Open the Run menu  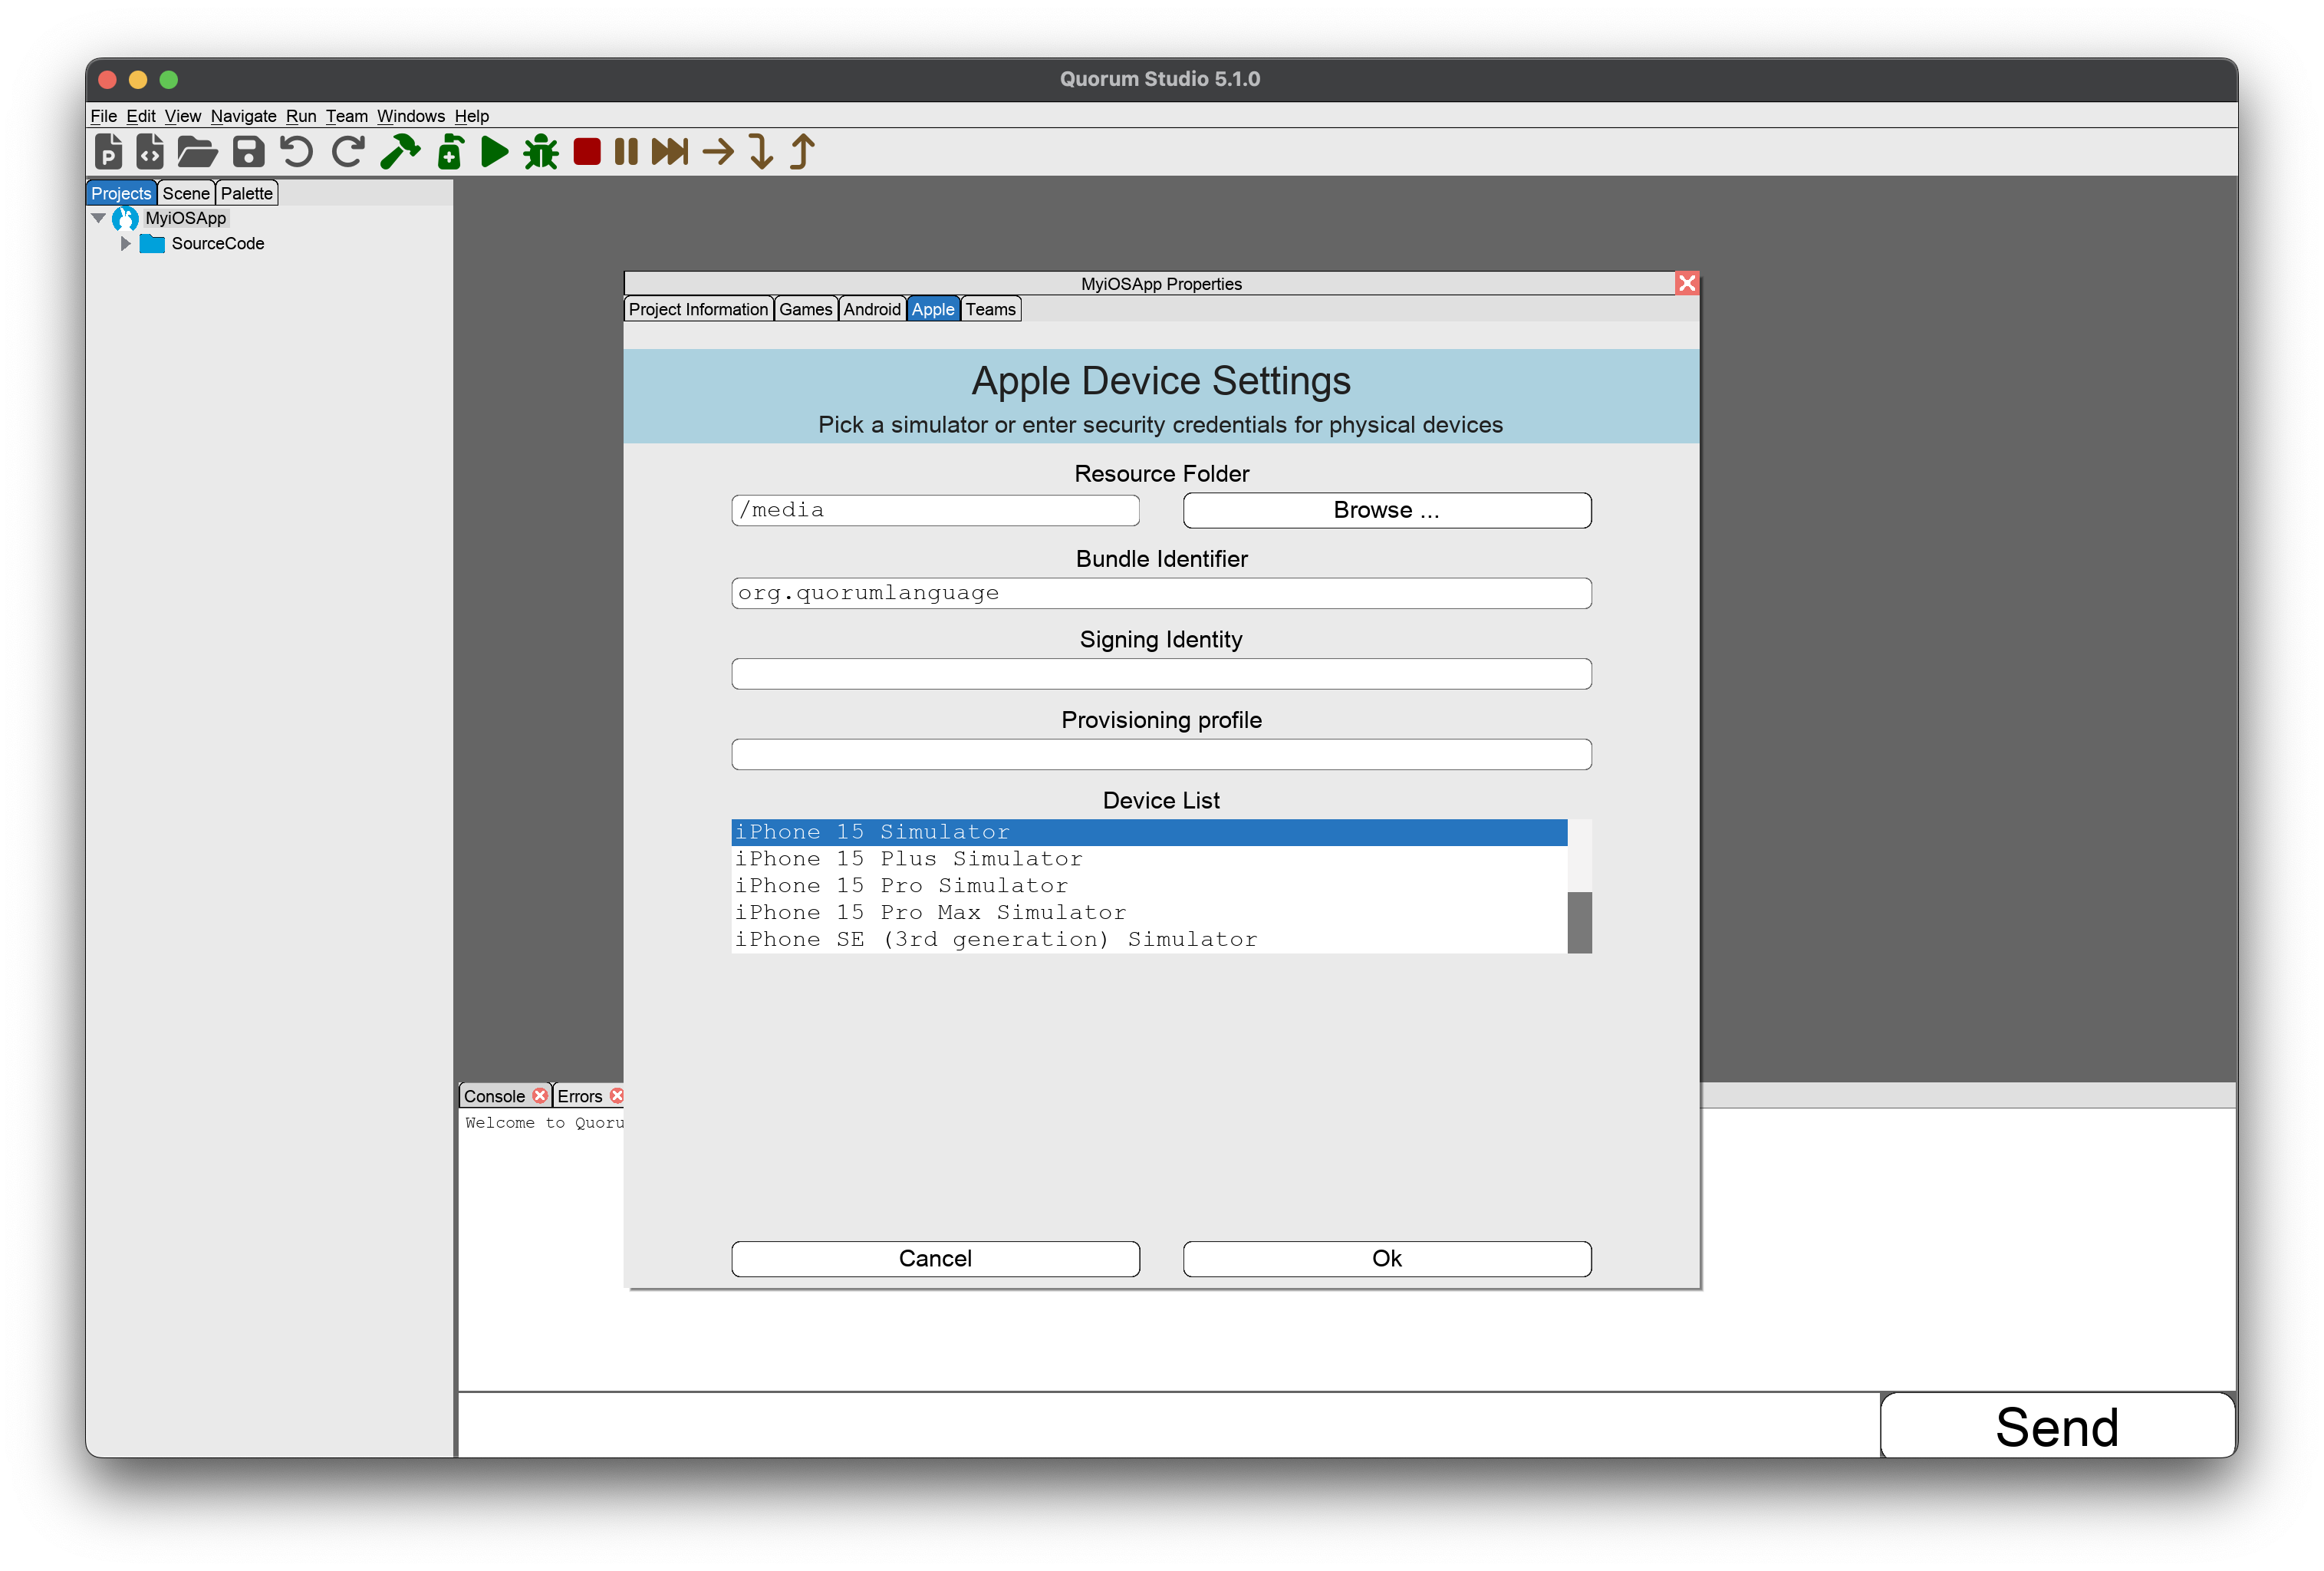(x=300, y=116)
